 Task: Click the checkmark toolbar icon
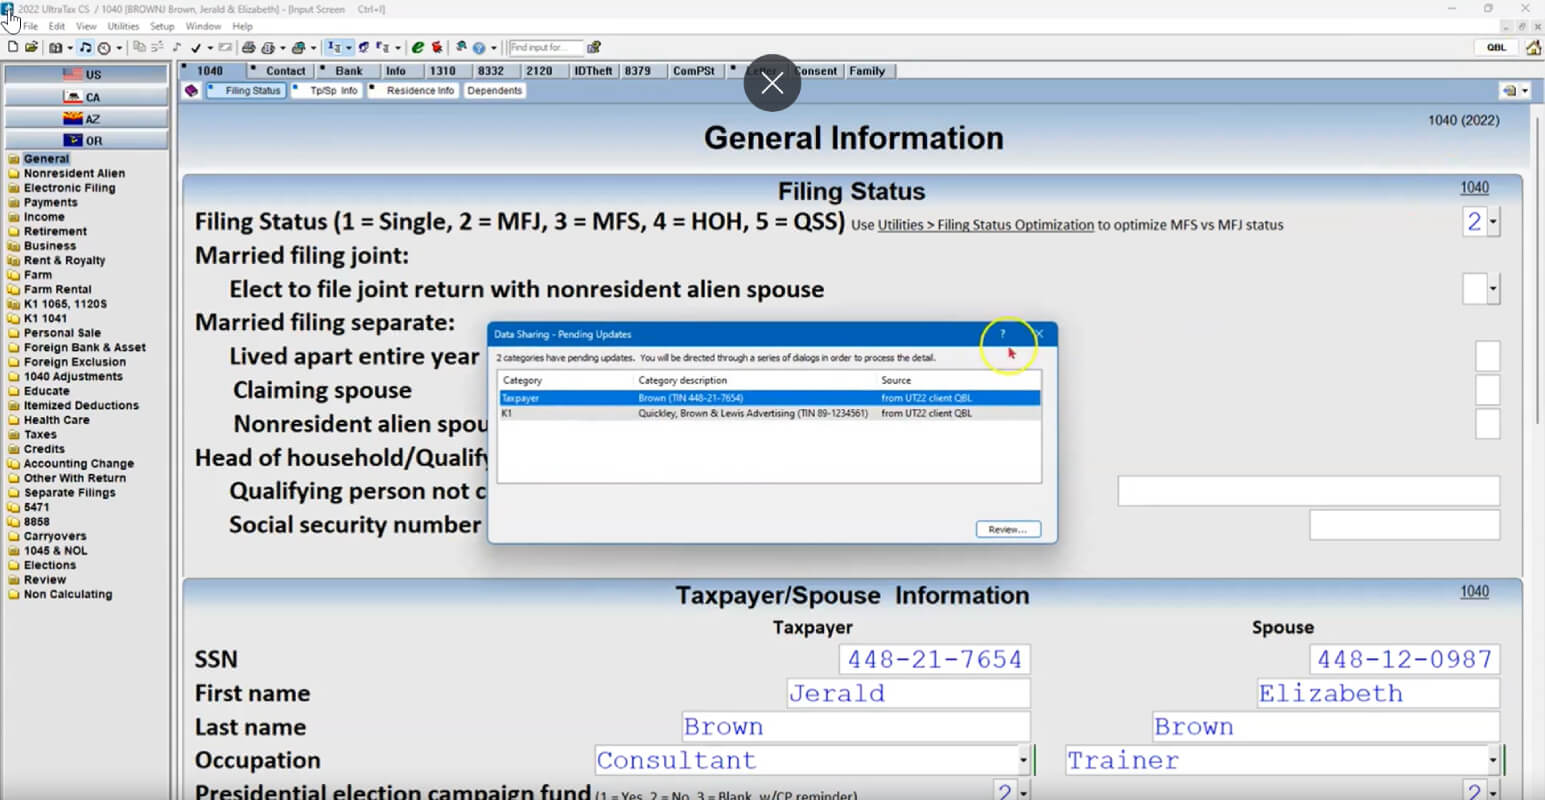[195, 48]
